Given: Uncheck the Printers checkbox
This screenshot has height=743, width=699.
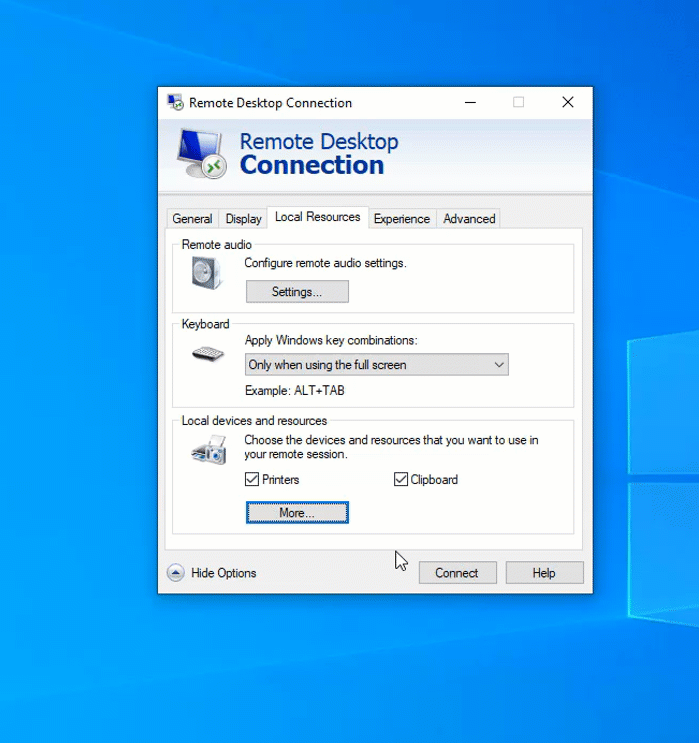Looking at the screenshot, I should 252,479.
